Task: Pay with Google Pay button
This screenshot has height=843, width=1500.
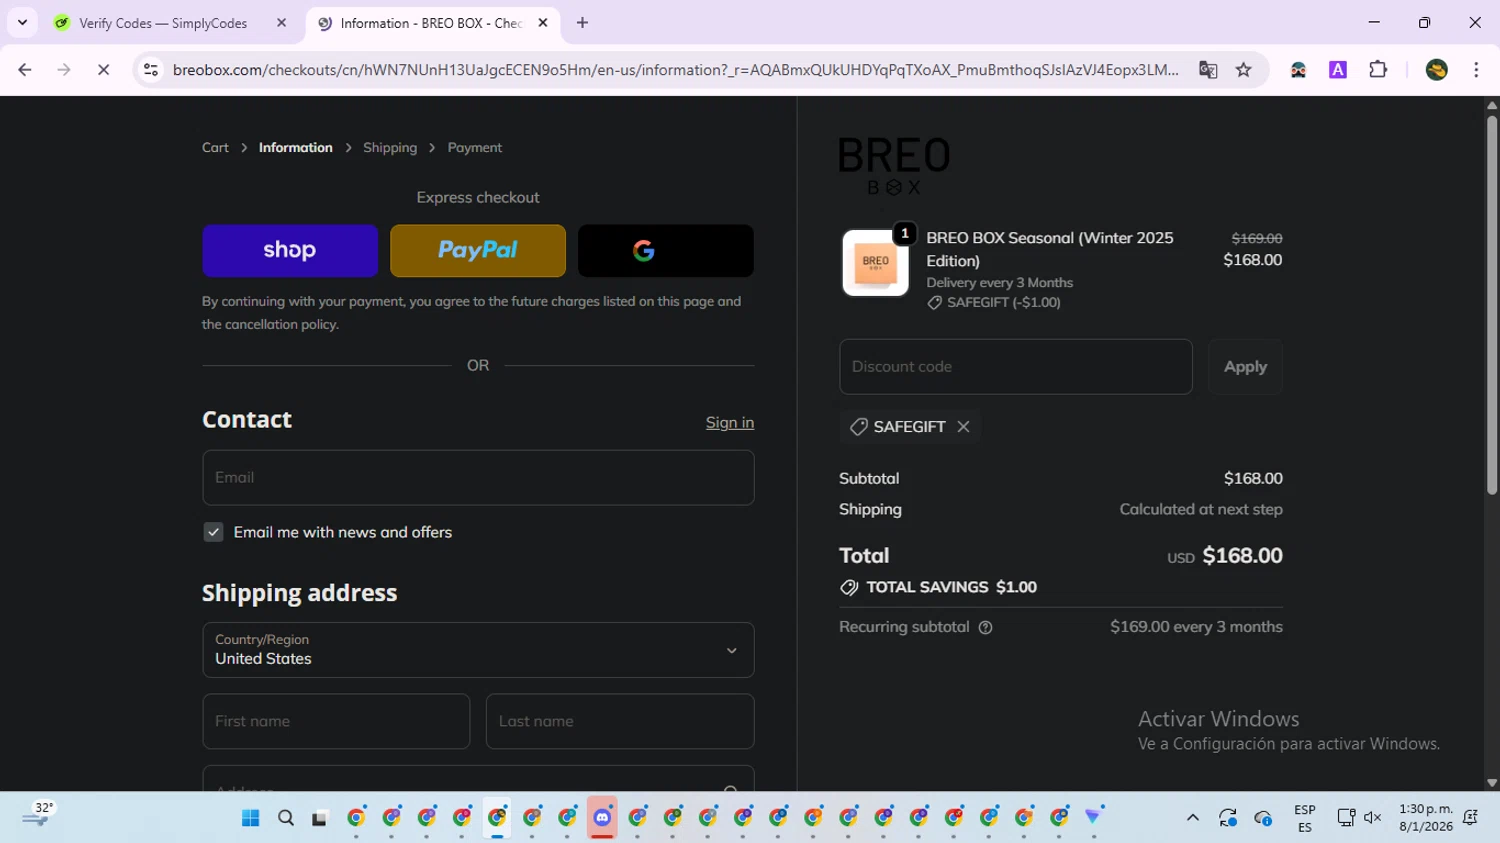Action: 666,250
